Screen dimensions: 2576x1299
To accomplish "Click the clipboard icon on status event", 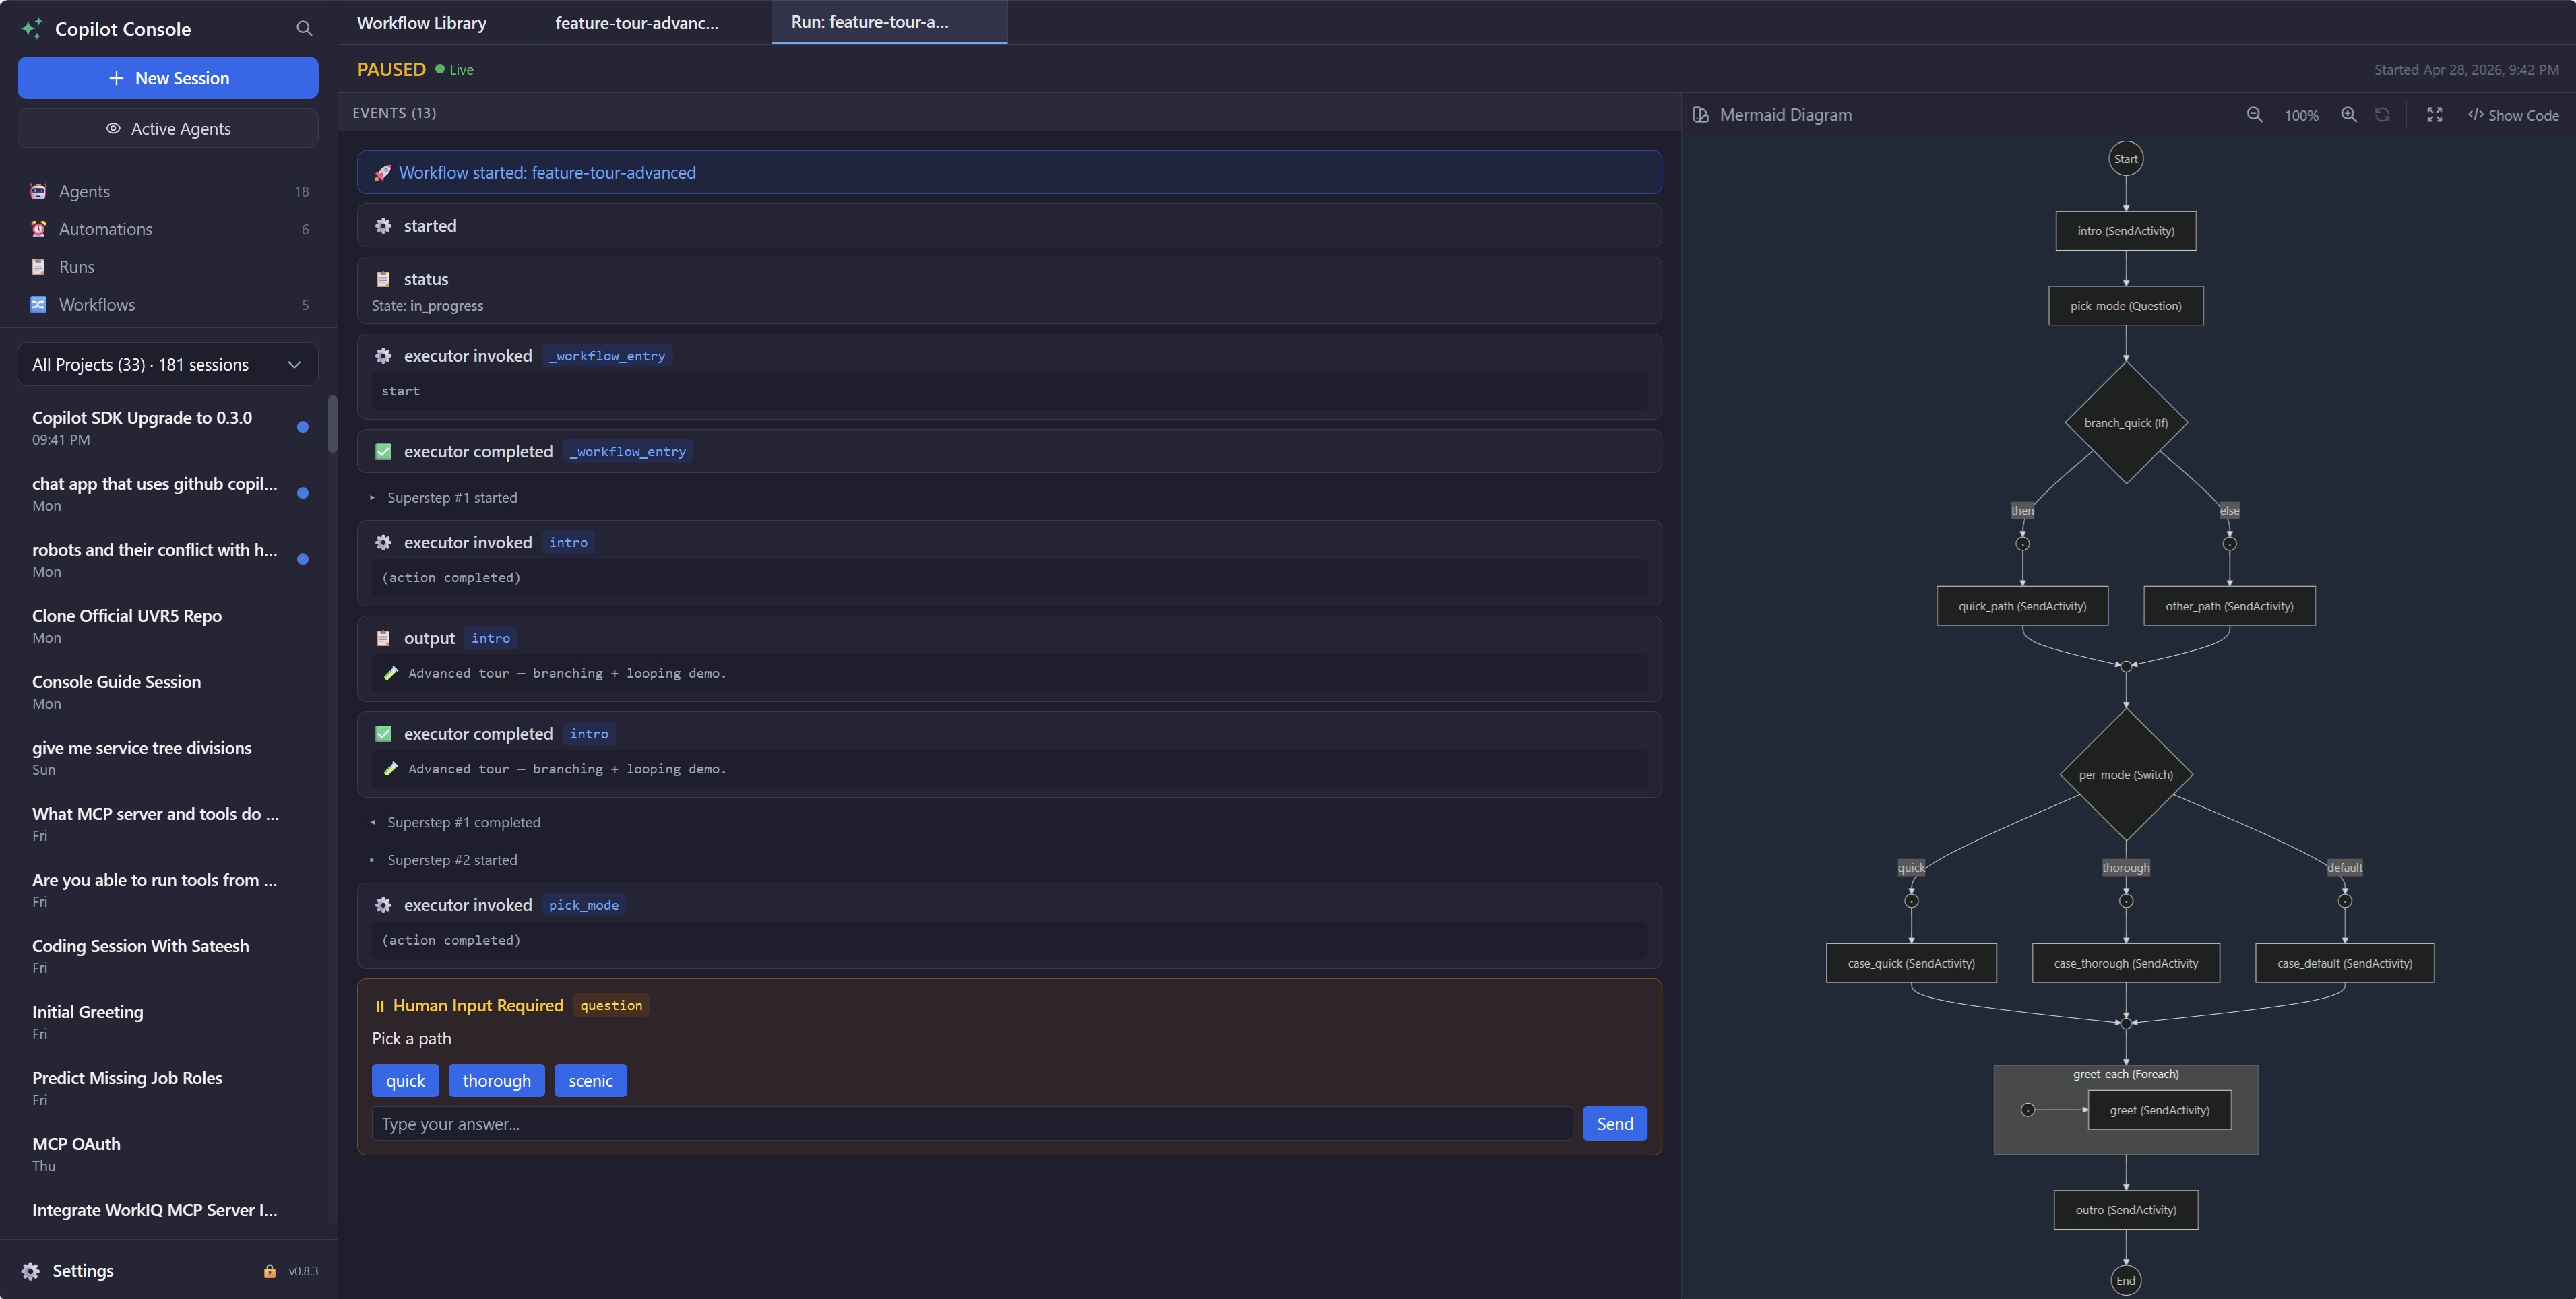I will pos(383,279).
